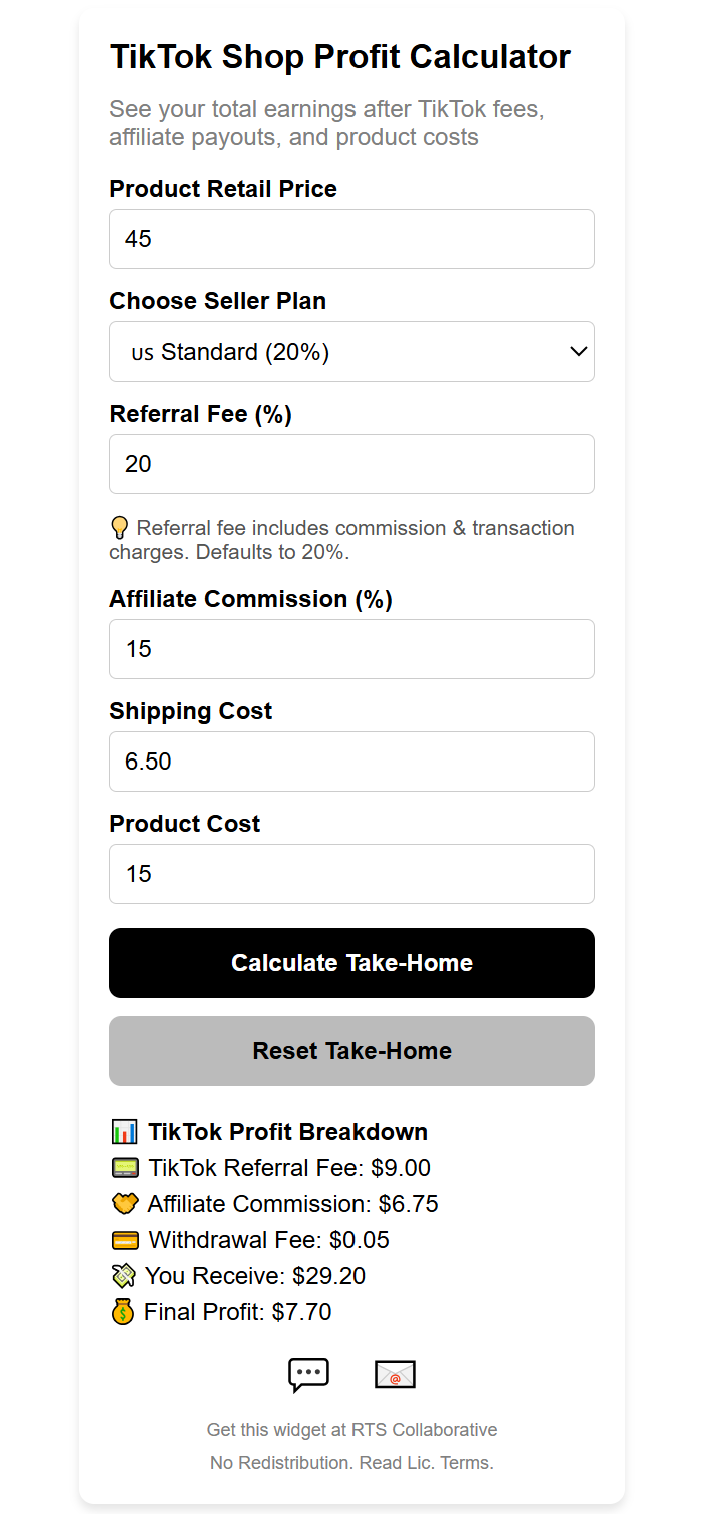Click the lightbulb tip icon
706x1514 pixels.
pos(120,526)
